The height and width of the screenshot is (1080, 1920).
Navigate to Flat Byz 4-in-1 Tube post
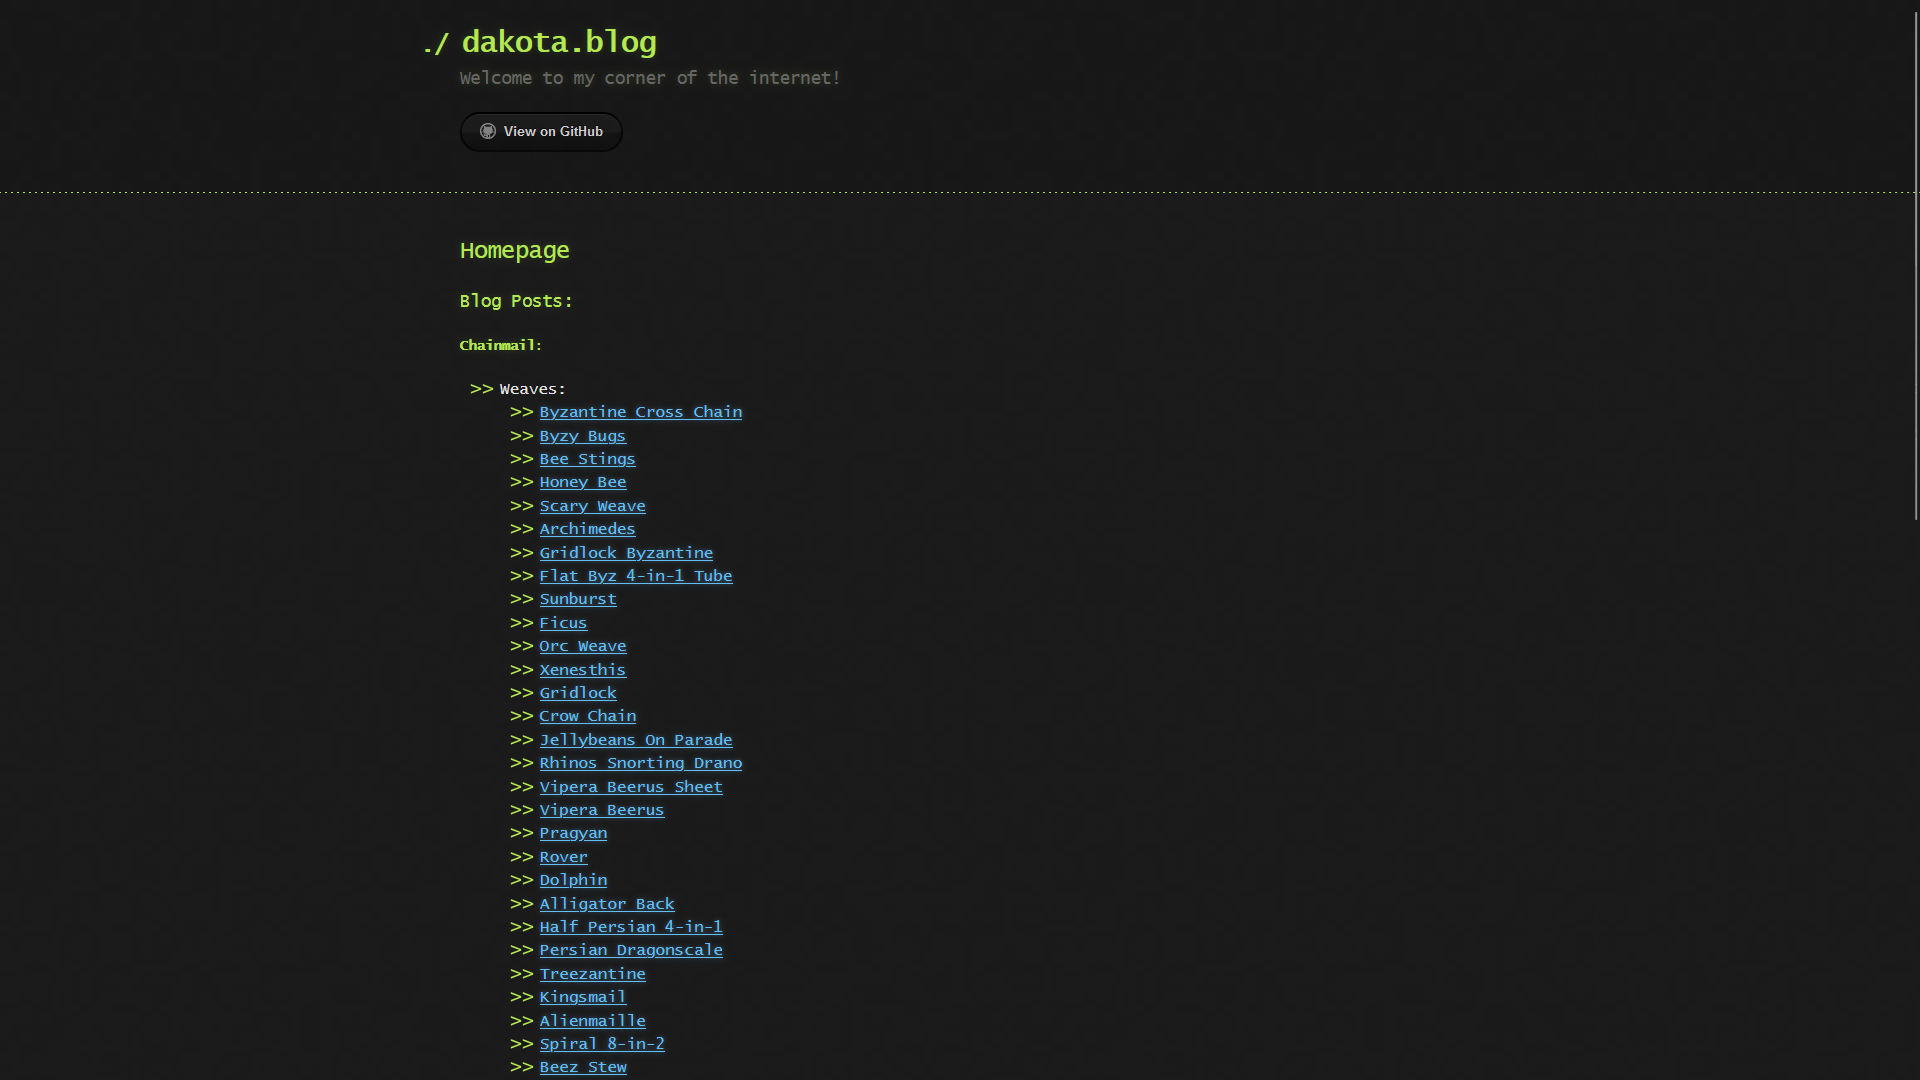tap(636, 575)
